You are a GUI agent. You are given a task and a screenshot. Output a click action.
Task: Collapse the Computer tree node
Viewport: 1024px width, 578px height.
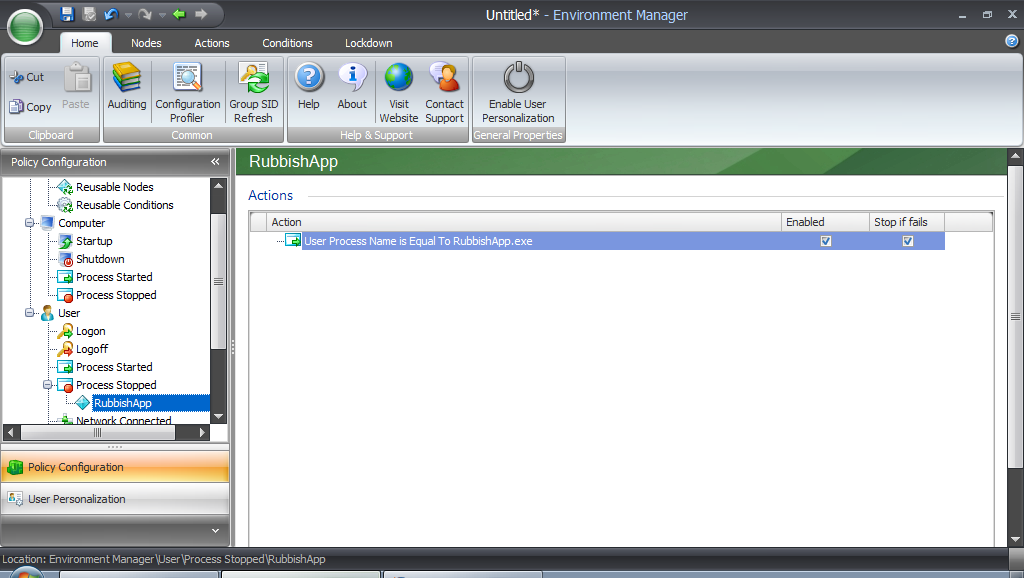29,223
